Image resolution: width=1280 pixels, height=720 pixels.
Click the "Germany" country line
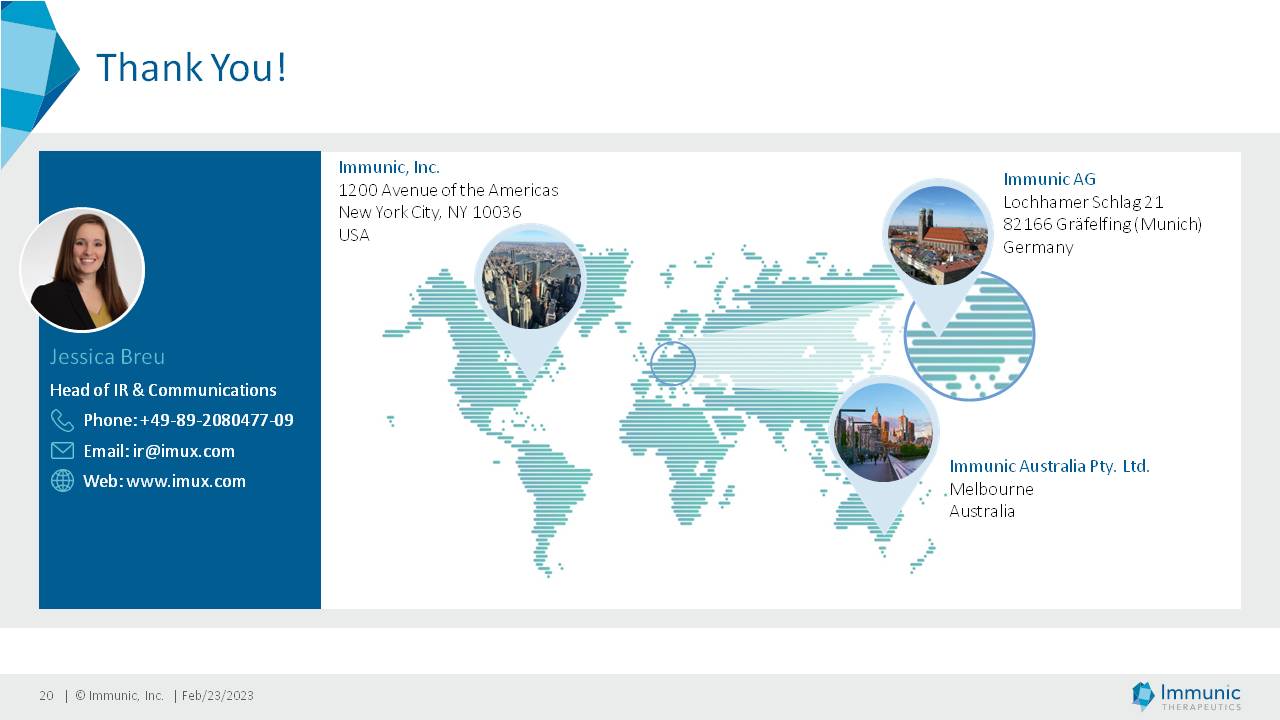(1038, 247)
